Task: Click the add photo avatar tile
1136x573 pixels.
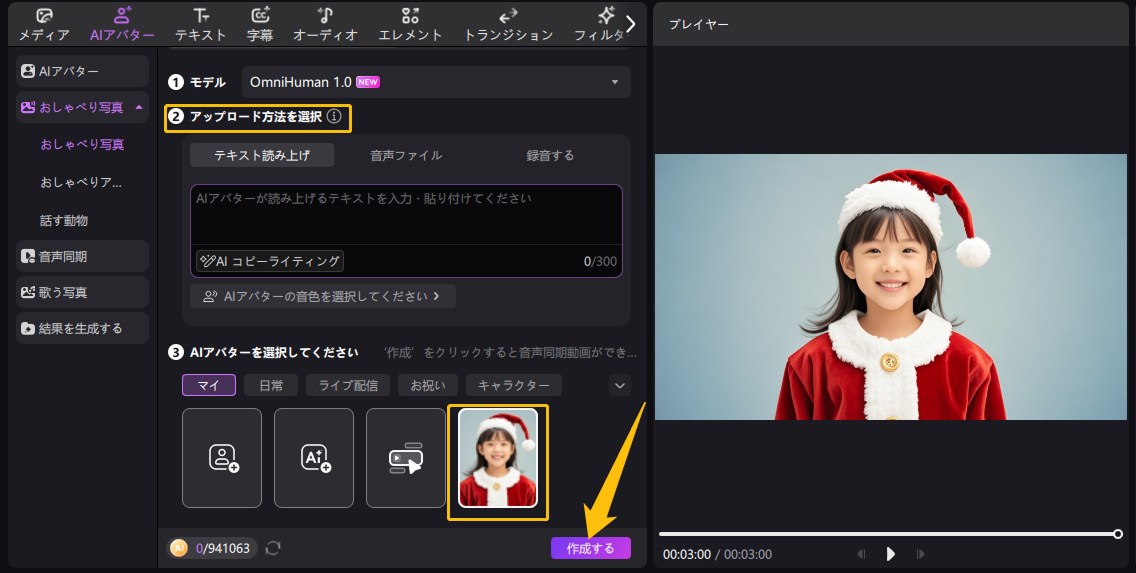Action: [222, 458]
